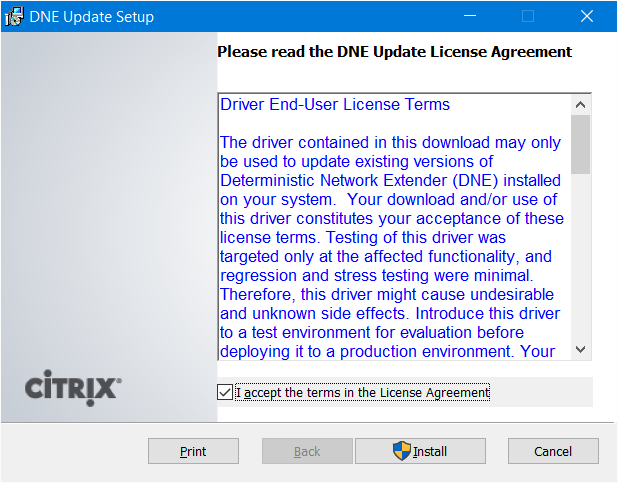
Task: Click the Citrix logo
Action: [73, 388]
